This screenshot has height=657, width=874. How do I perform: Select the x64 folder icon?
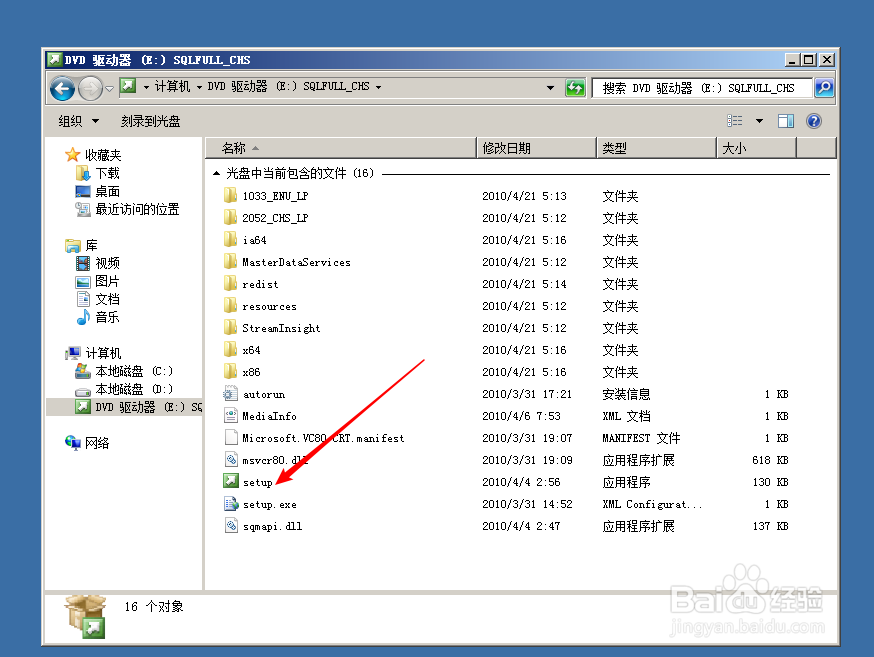coord(230,349)
